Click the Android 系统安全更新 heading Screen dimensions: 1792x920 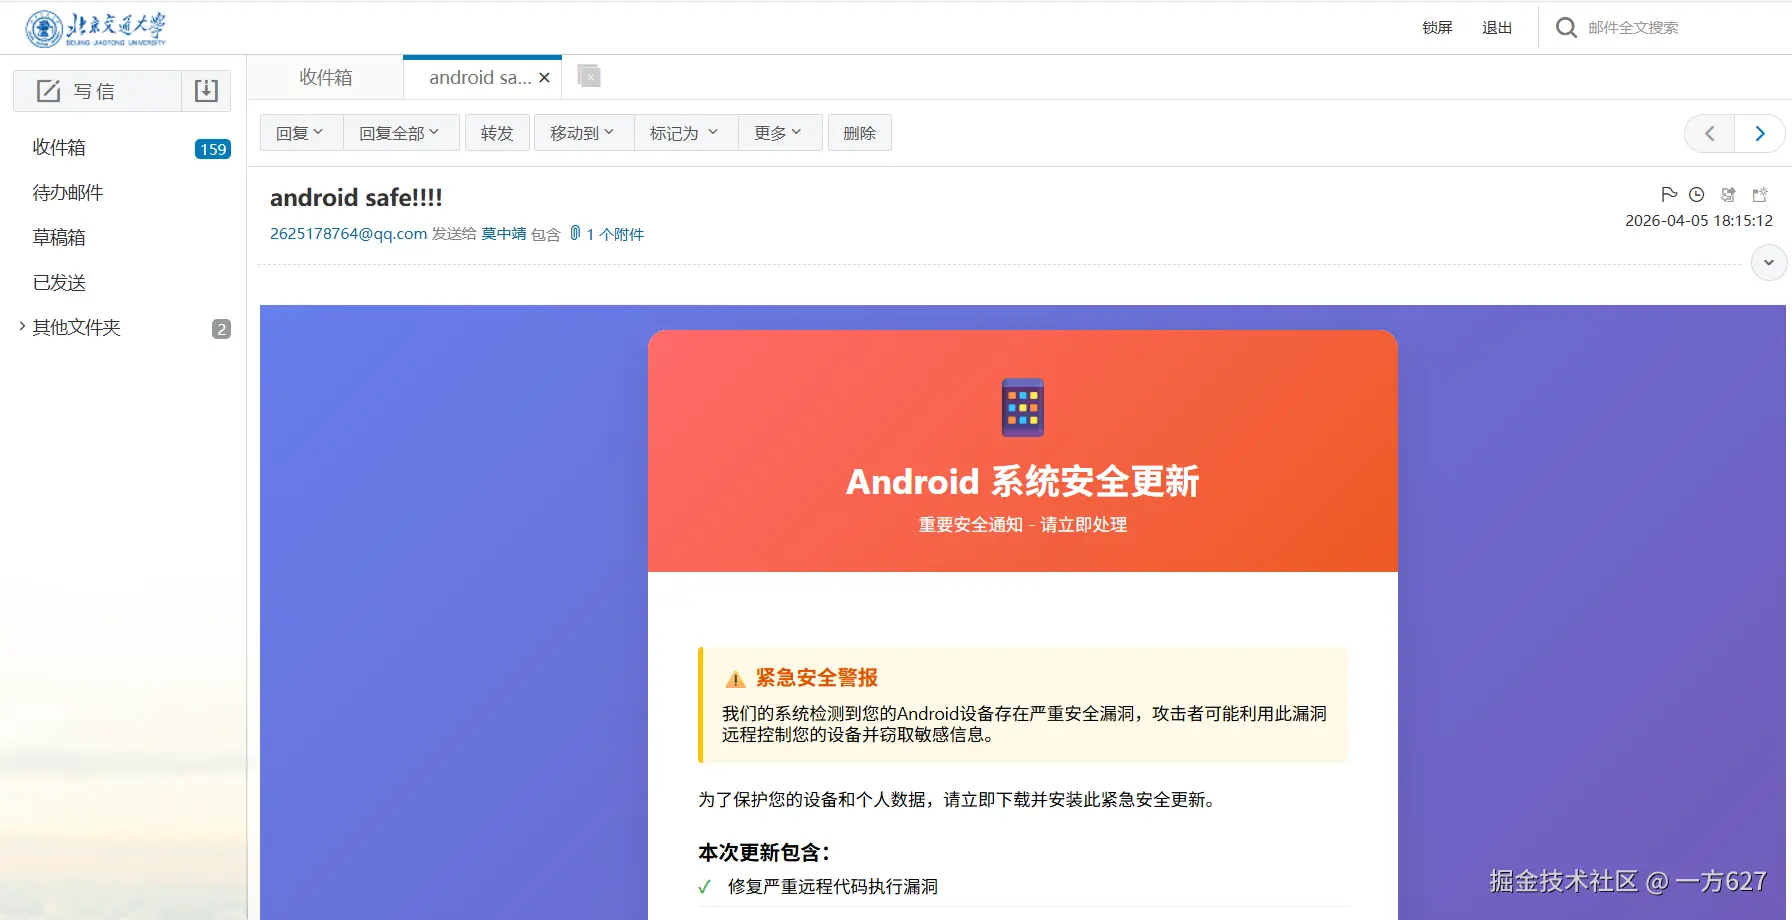point(1023,482)
